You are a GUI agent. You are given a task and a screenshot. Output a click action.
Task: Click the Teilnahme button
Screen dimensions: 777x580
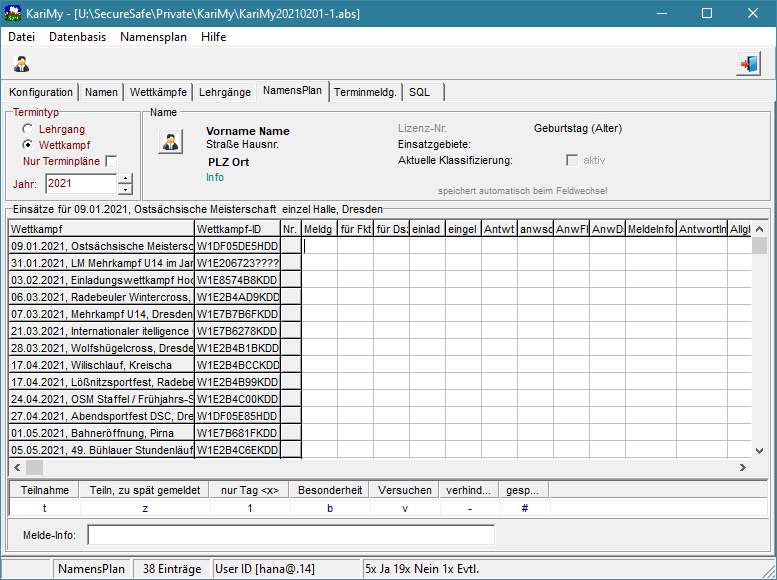pyautogui.click(x=45, y=490)
